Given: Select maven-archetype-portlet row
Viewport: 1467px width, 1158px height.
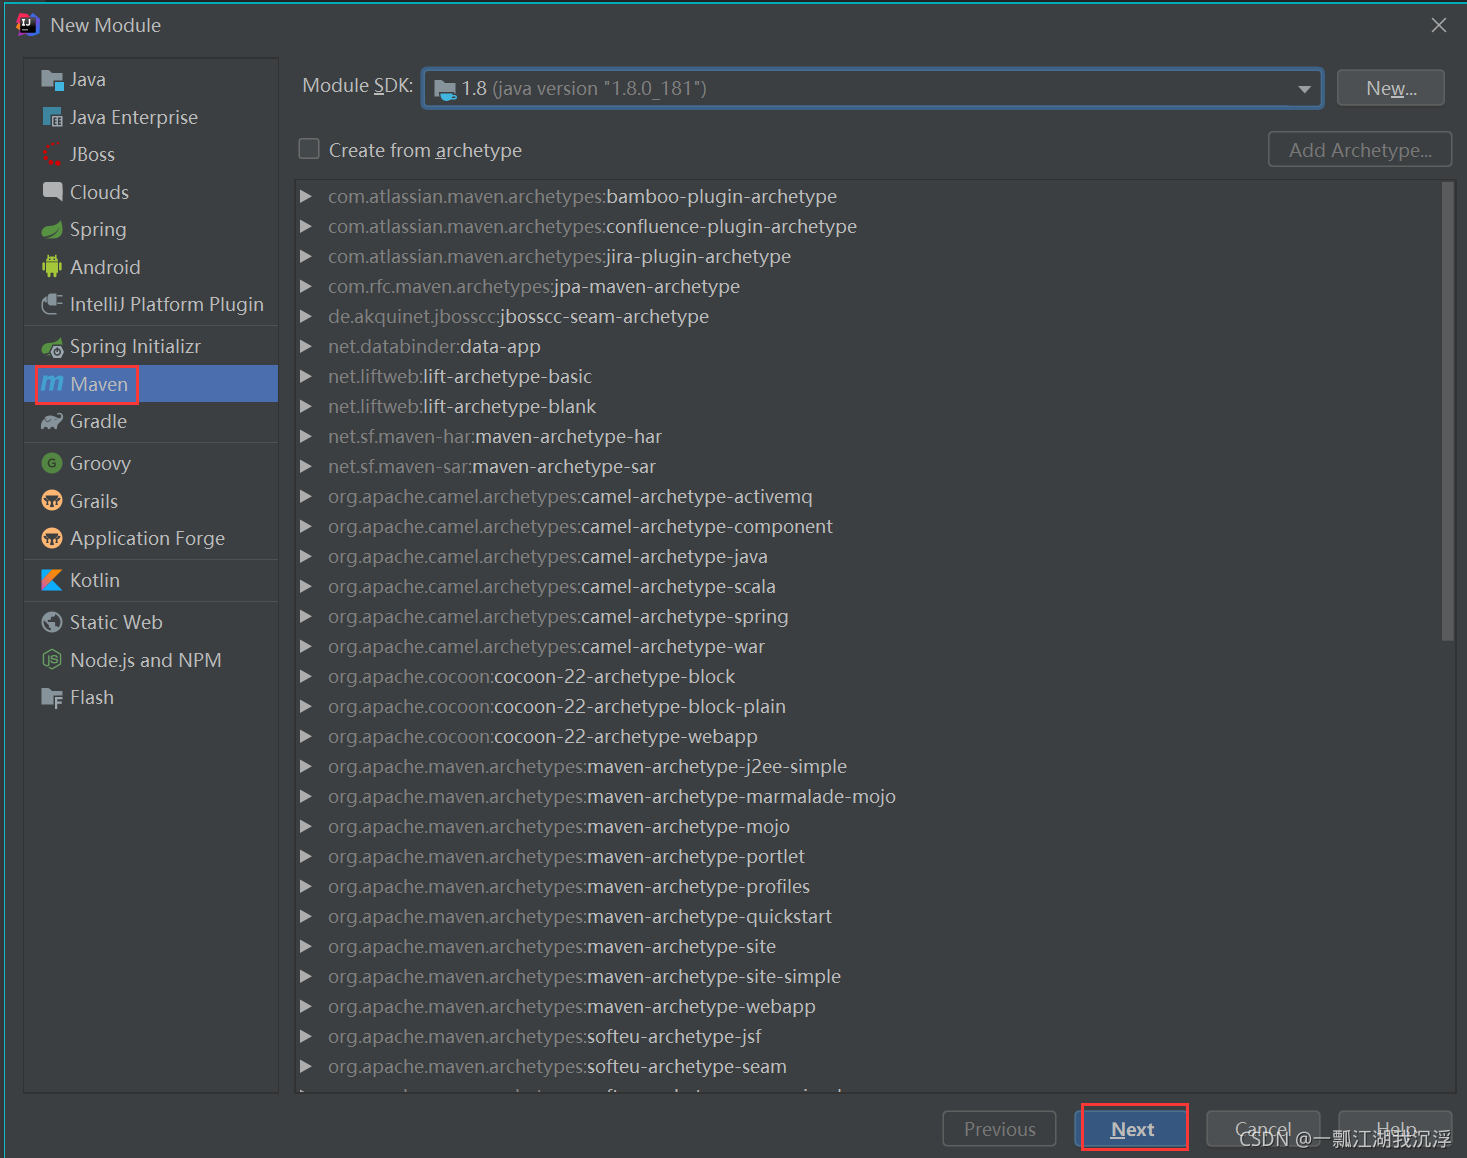Looking at the screenshot, I should 868,856.
